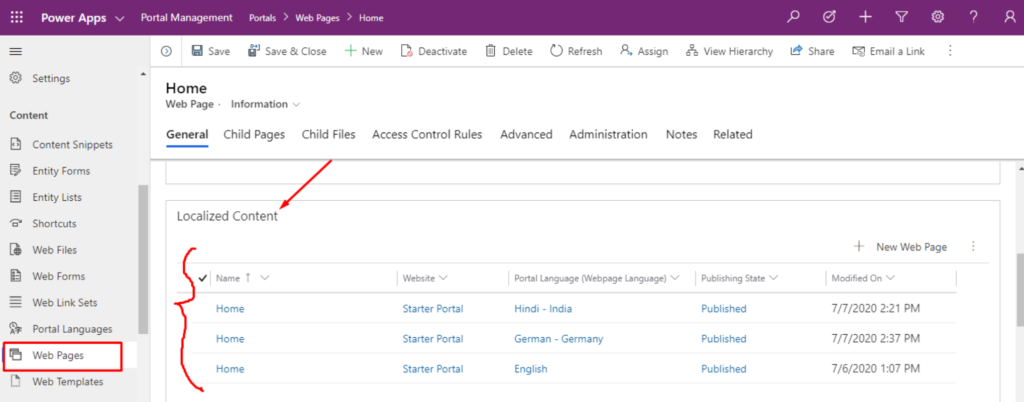The height and width of the screenshot is (402, 1024).
Task: Open Modified On column dropdown
Action: point(889,278)
